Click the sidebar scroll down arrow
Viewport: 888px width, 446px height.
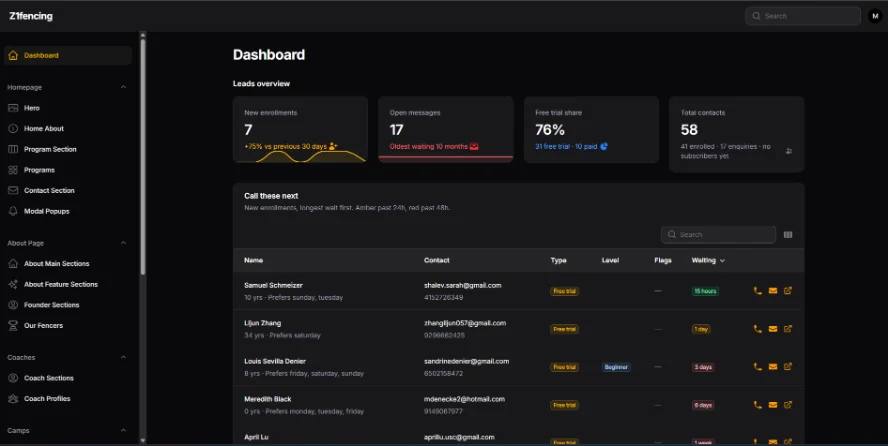(x=143, y=440)
